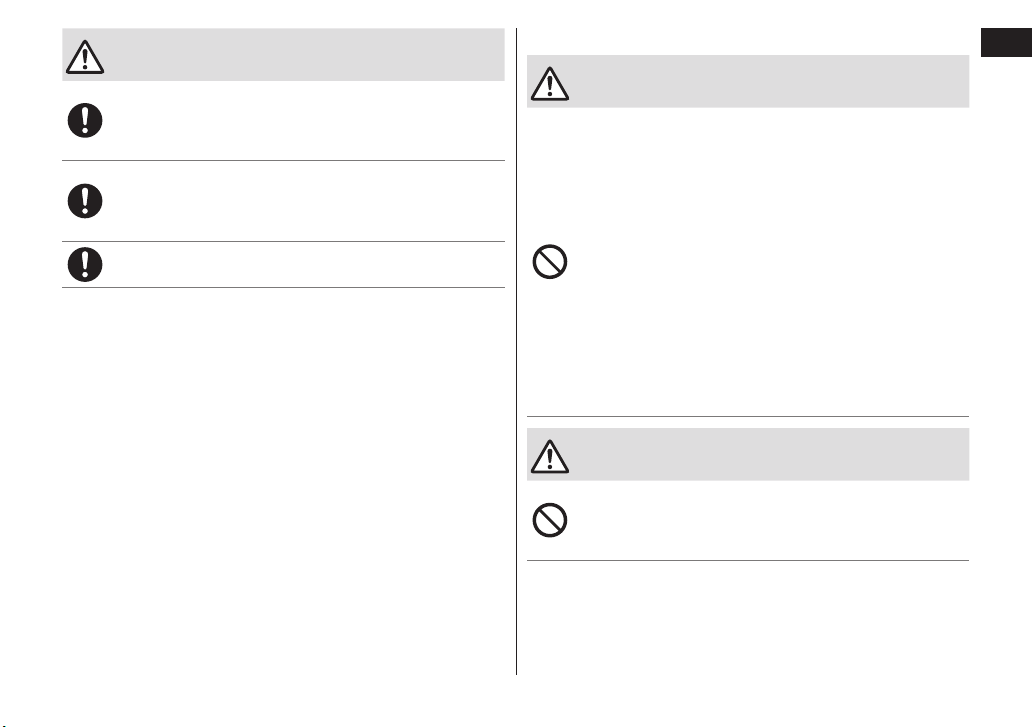Viewport: 1033px width, 727px height.
Task: Click the black tab rectangle at page corner
Action: point(1006,43)
